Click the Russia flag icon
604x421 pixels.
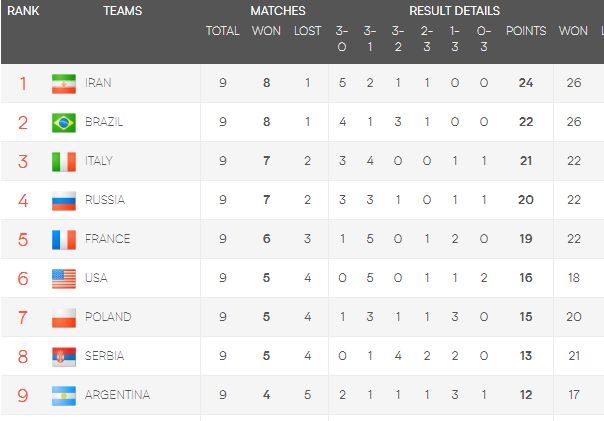[x=64, y=201]
